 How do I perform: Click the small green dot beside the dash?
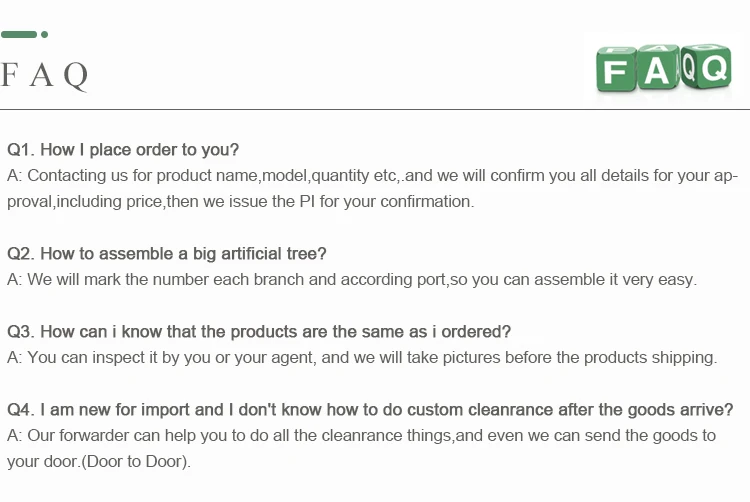(44, 34)
